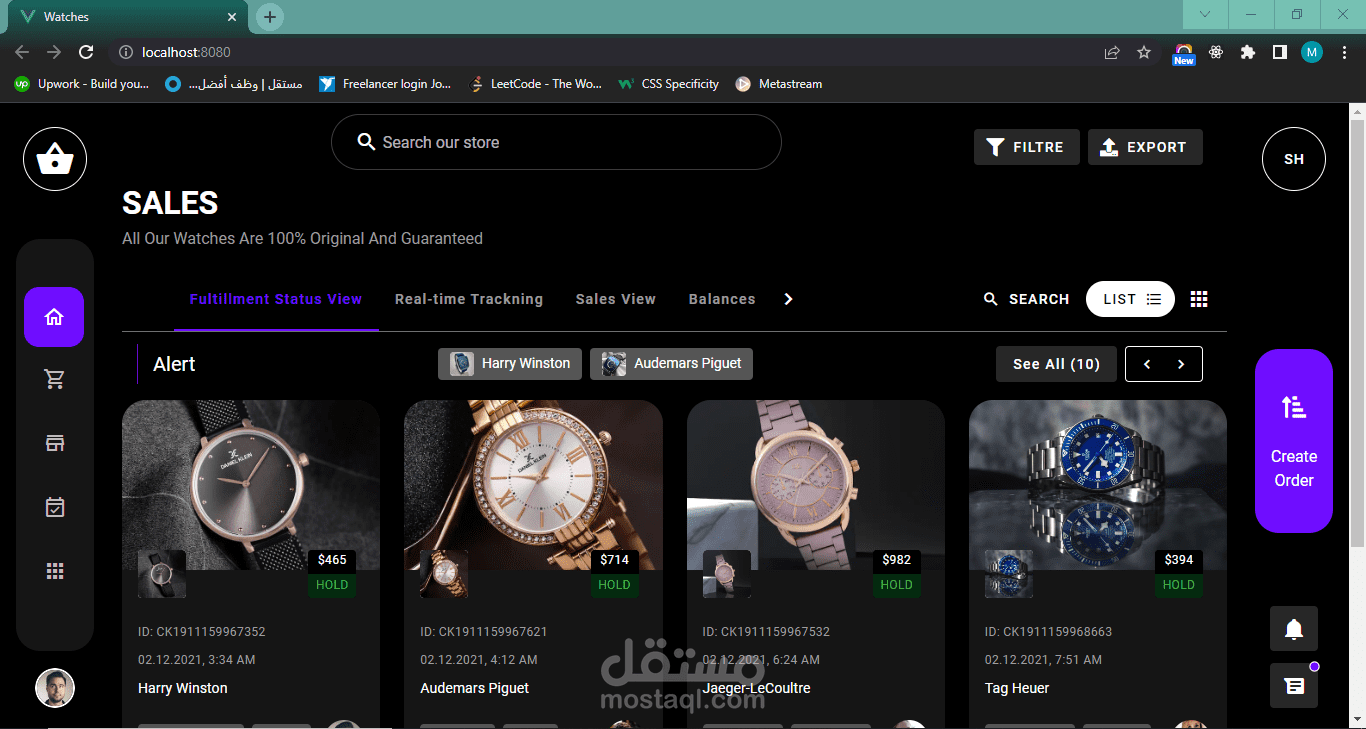Open the store icon in sidebar
The height and width of the screenshot is (729, 1366).
coord(55,443)
